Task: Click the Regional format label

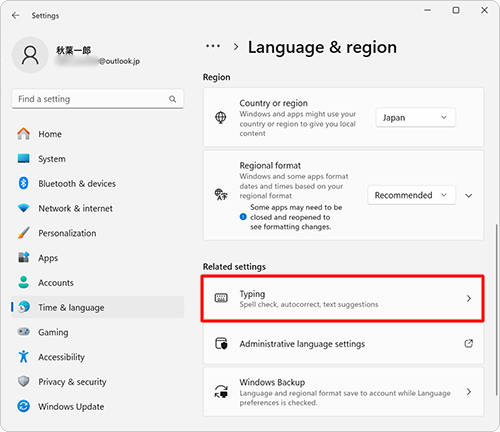Action: tap(270, 165)
